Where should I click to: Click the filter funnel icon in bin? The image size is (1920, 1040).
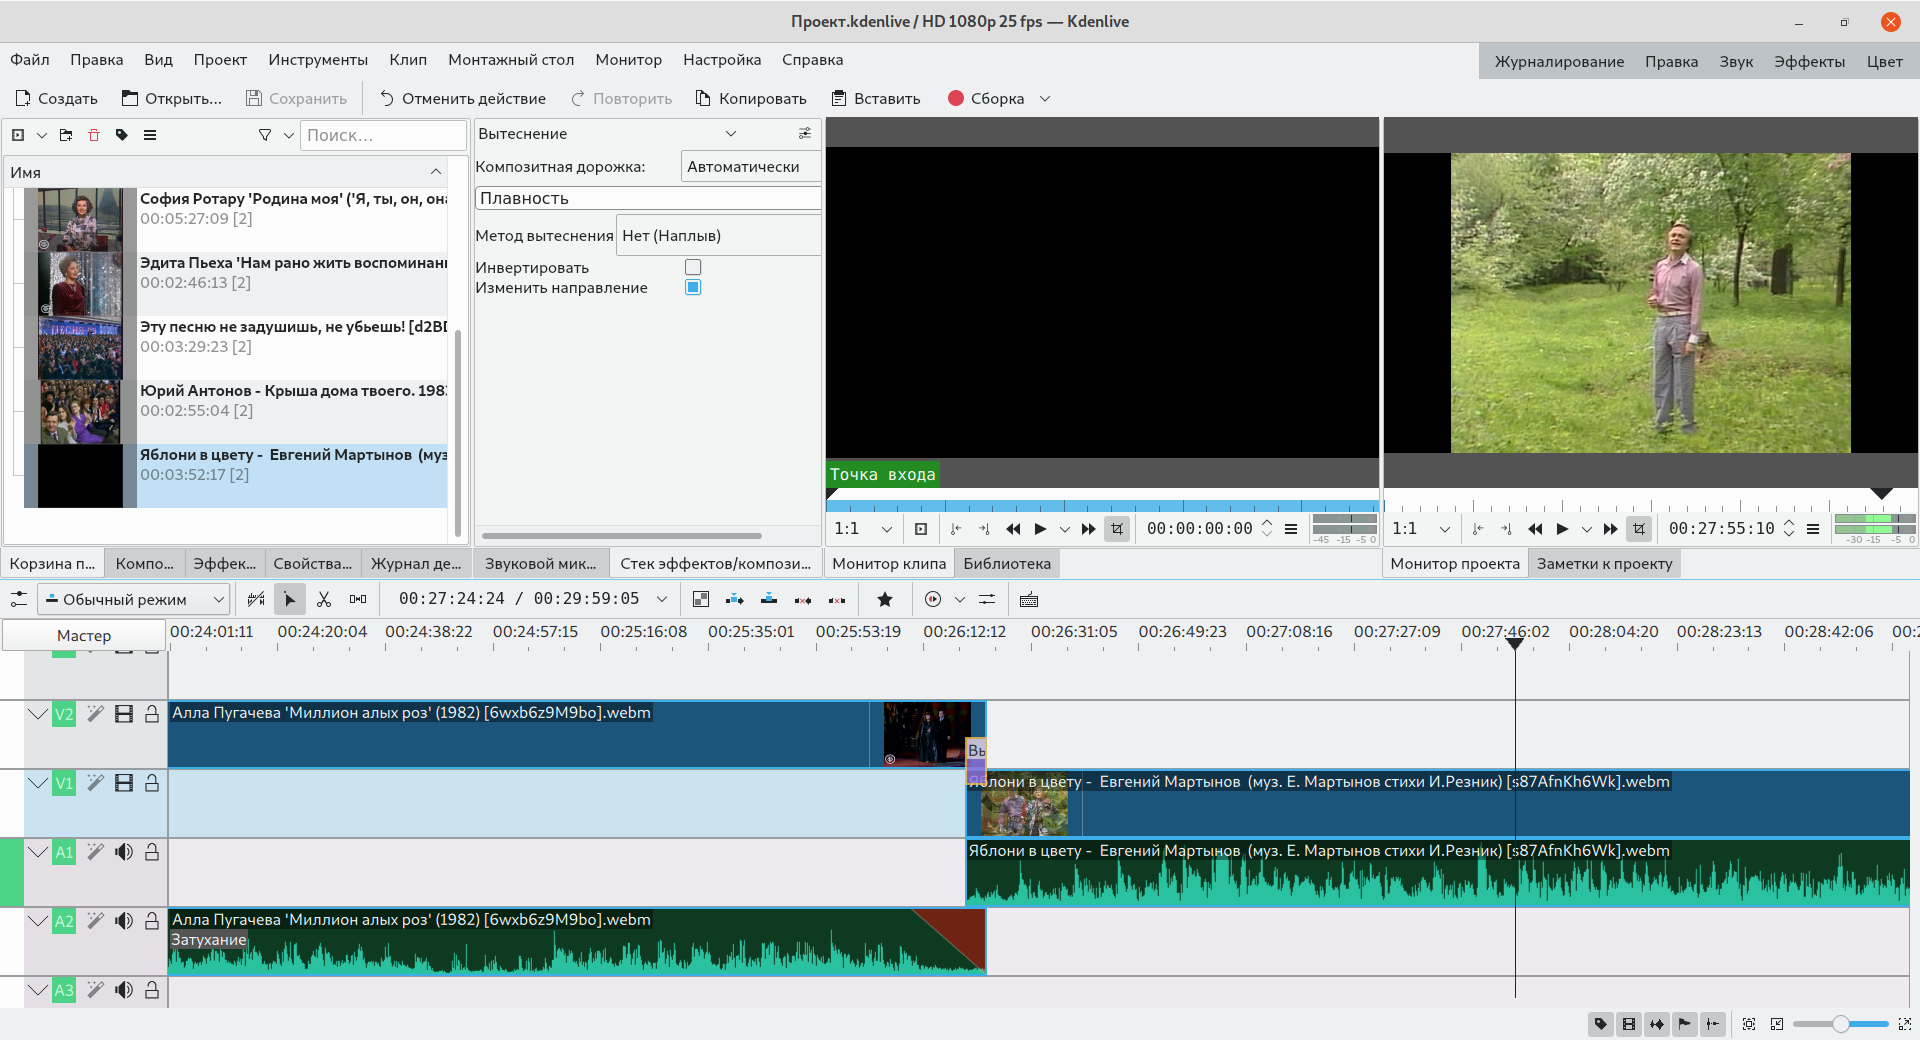coord(265,135)
